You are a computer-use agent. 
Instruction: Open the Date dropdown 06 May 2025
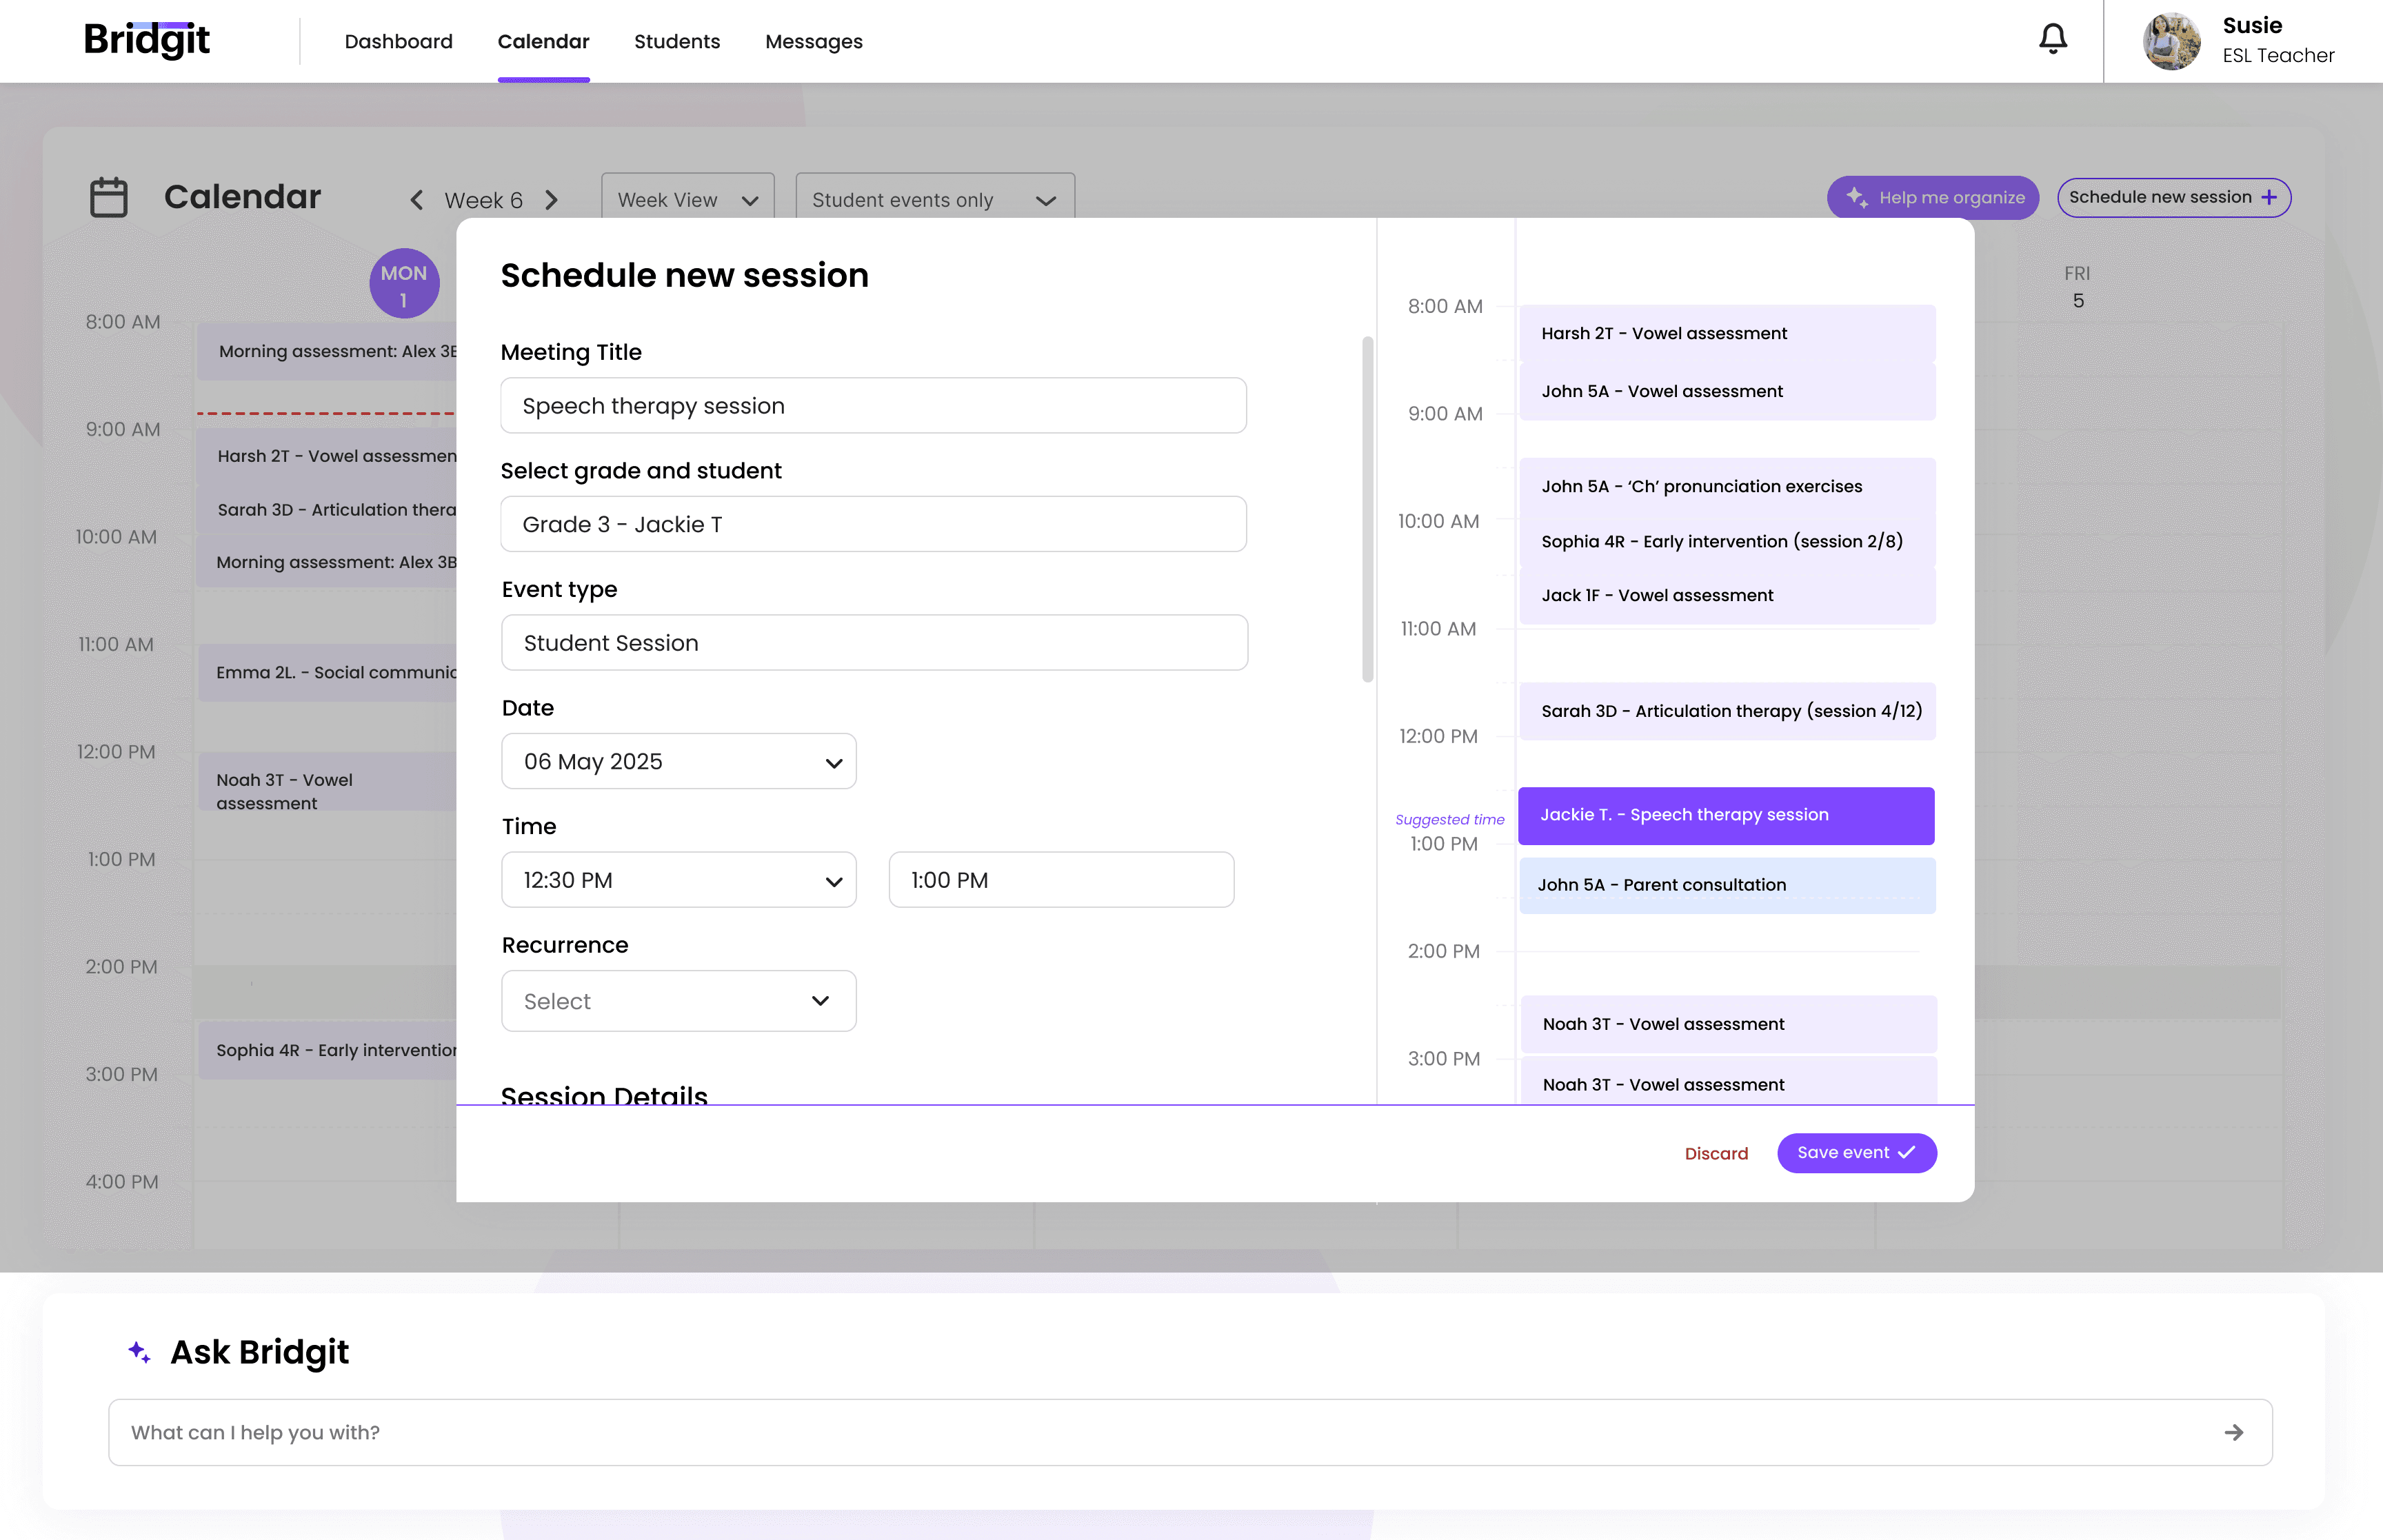coord(678,761)
